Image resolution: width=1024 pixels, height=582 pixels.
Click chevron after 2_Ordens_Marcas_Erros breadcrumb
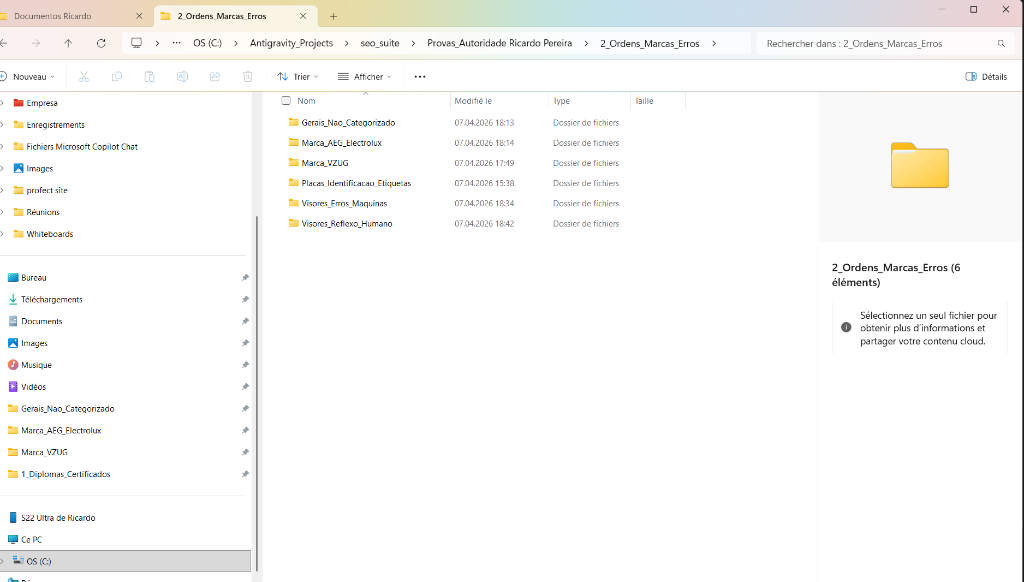[x=714, y=44]
